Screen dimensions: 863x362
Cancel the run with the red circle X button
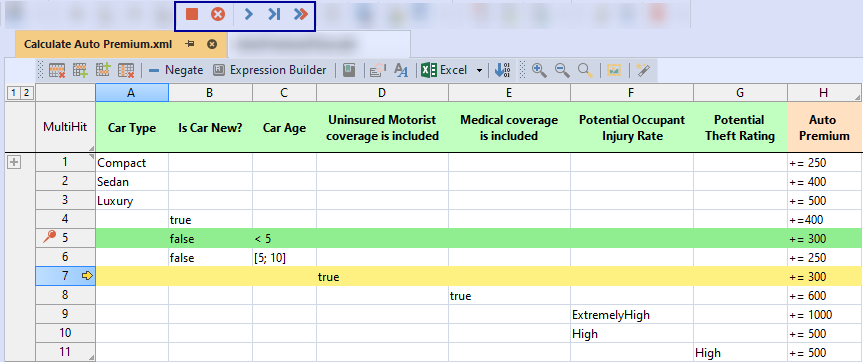click(x=218, y=14)
